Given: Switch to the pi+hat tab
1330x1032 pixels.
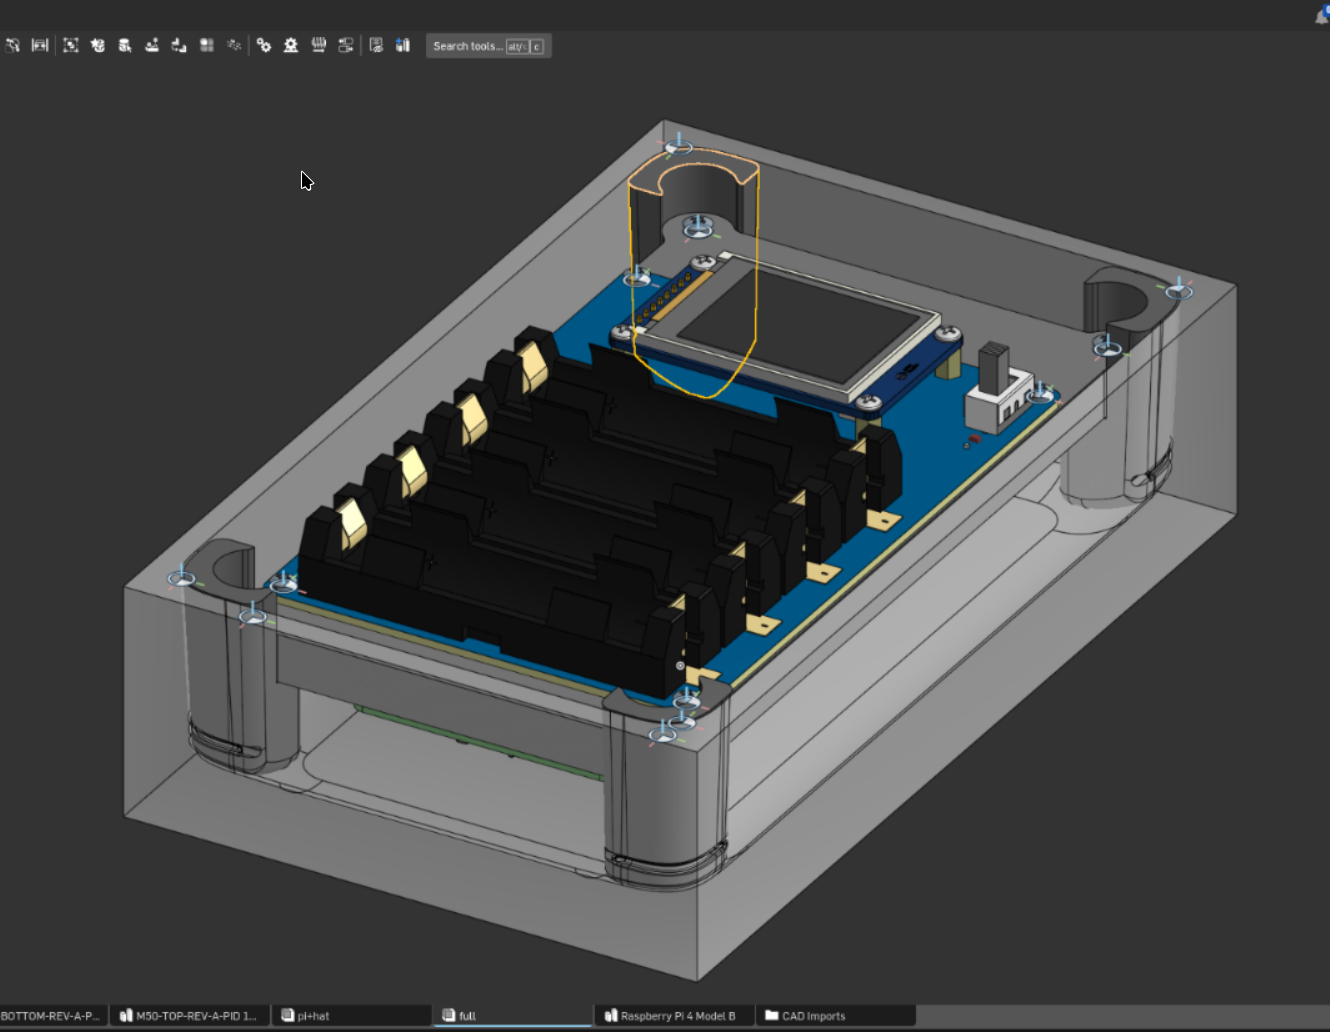Looking at the screenshot, I should (x=313, y=1016).
